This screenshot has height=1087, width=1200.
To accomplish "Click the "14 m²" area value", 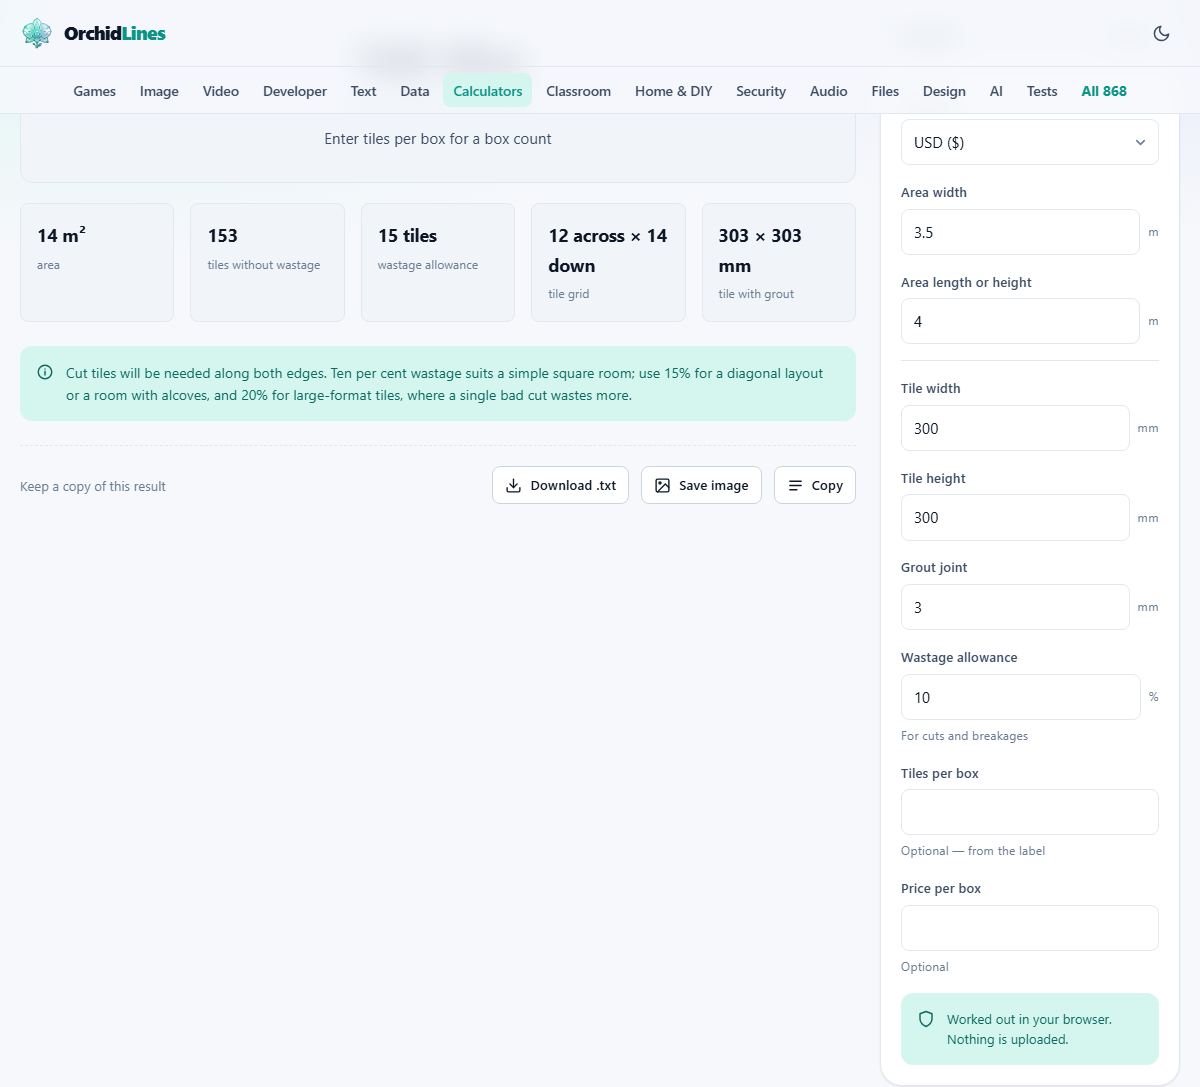I will coord(61,236).
